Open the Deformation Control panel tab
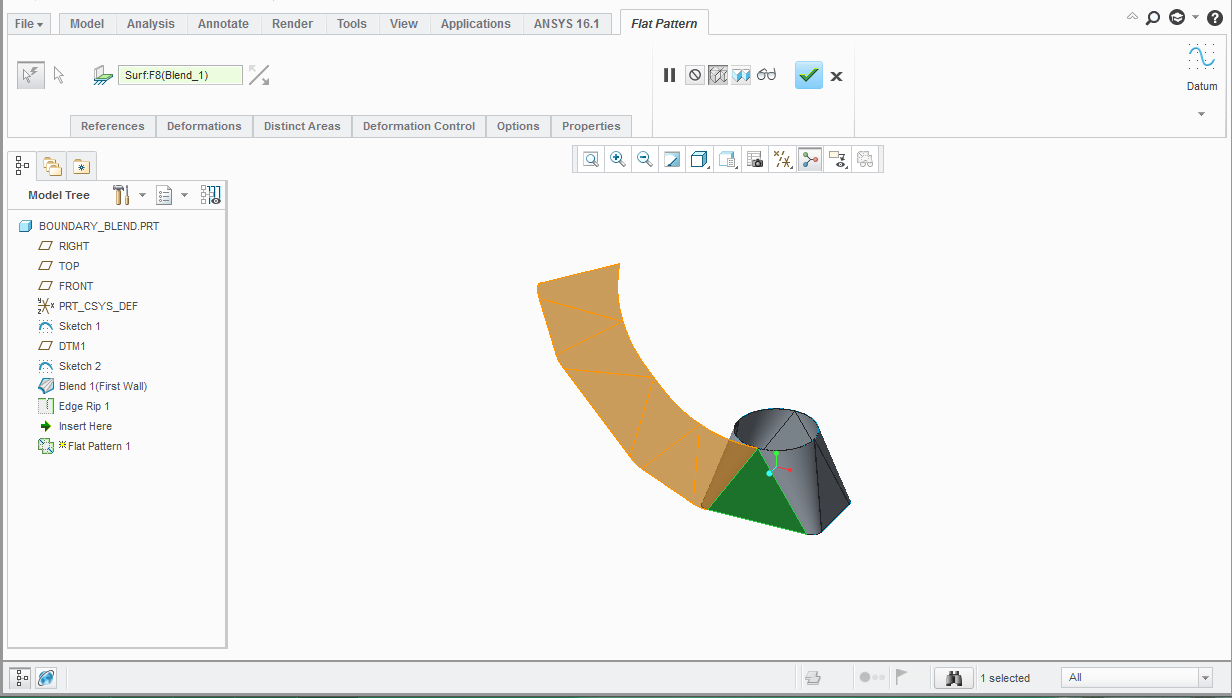 (419, 126)
